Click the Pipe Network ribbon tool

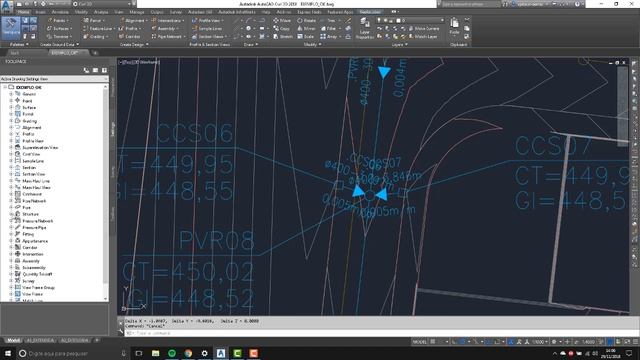(168, 36)
